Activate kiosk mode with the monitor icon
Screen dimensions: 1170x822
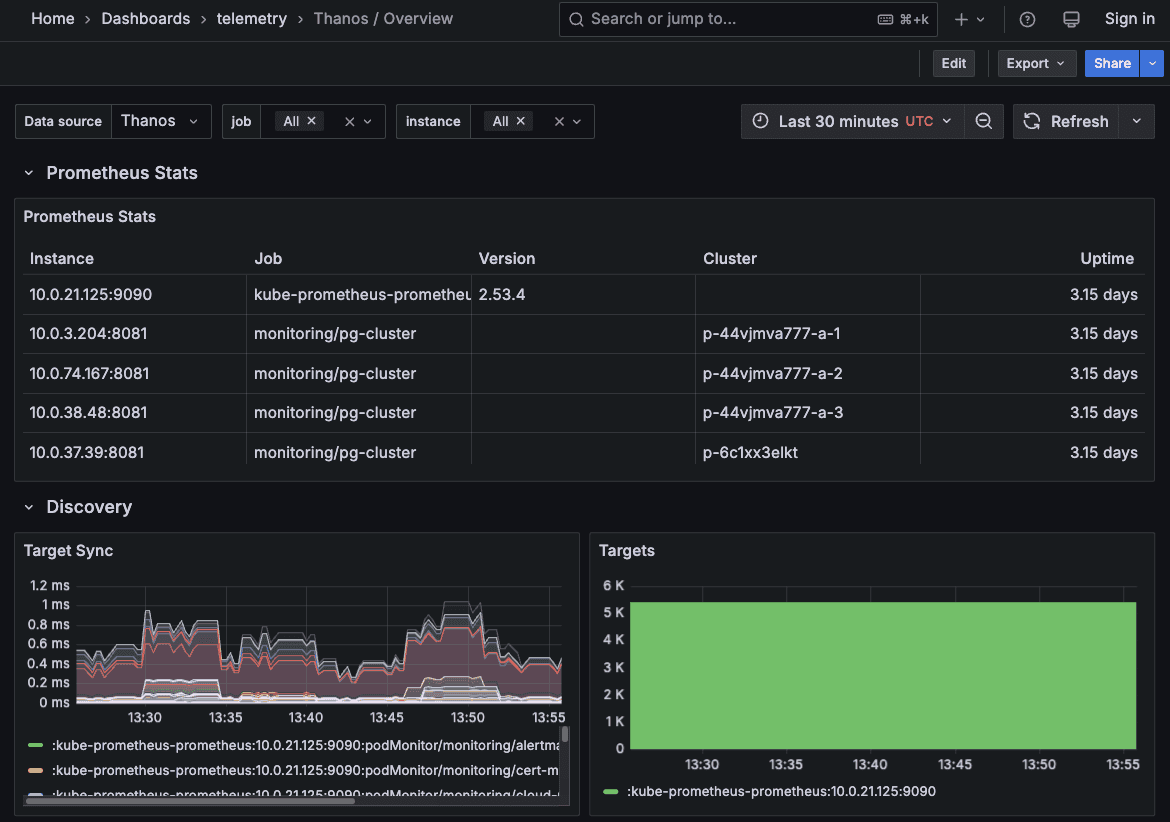(x=1071, y=19)
